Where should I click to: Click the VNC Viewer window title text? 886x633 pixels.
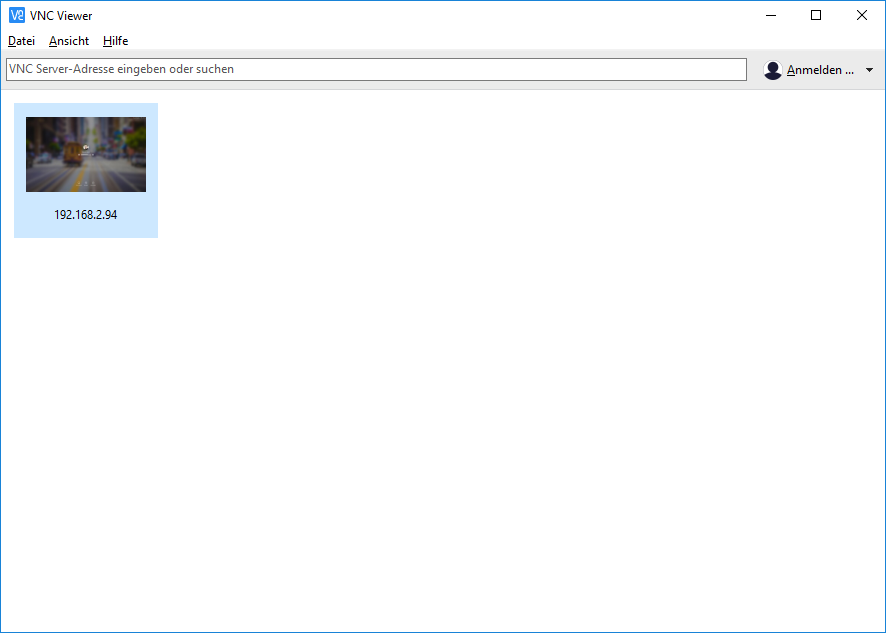point(61,15)
